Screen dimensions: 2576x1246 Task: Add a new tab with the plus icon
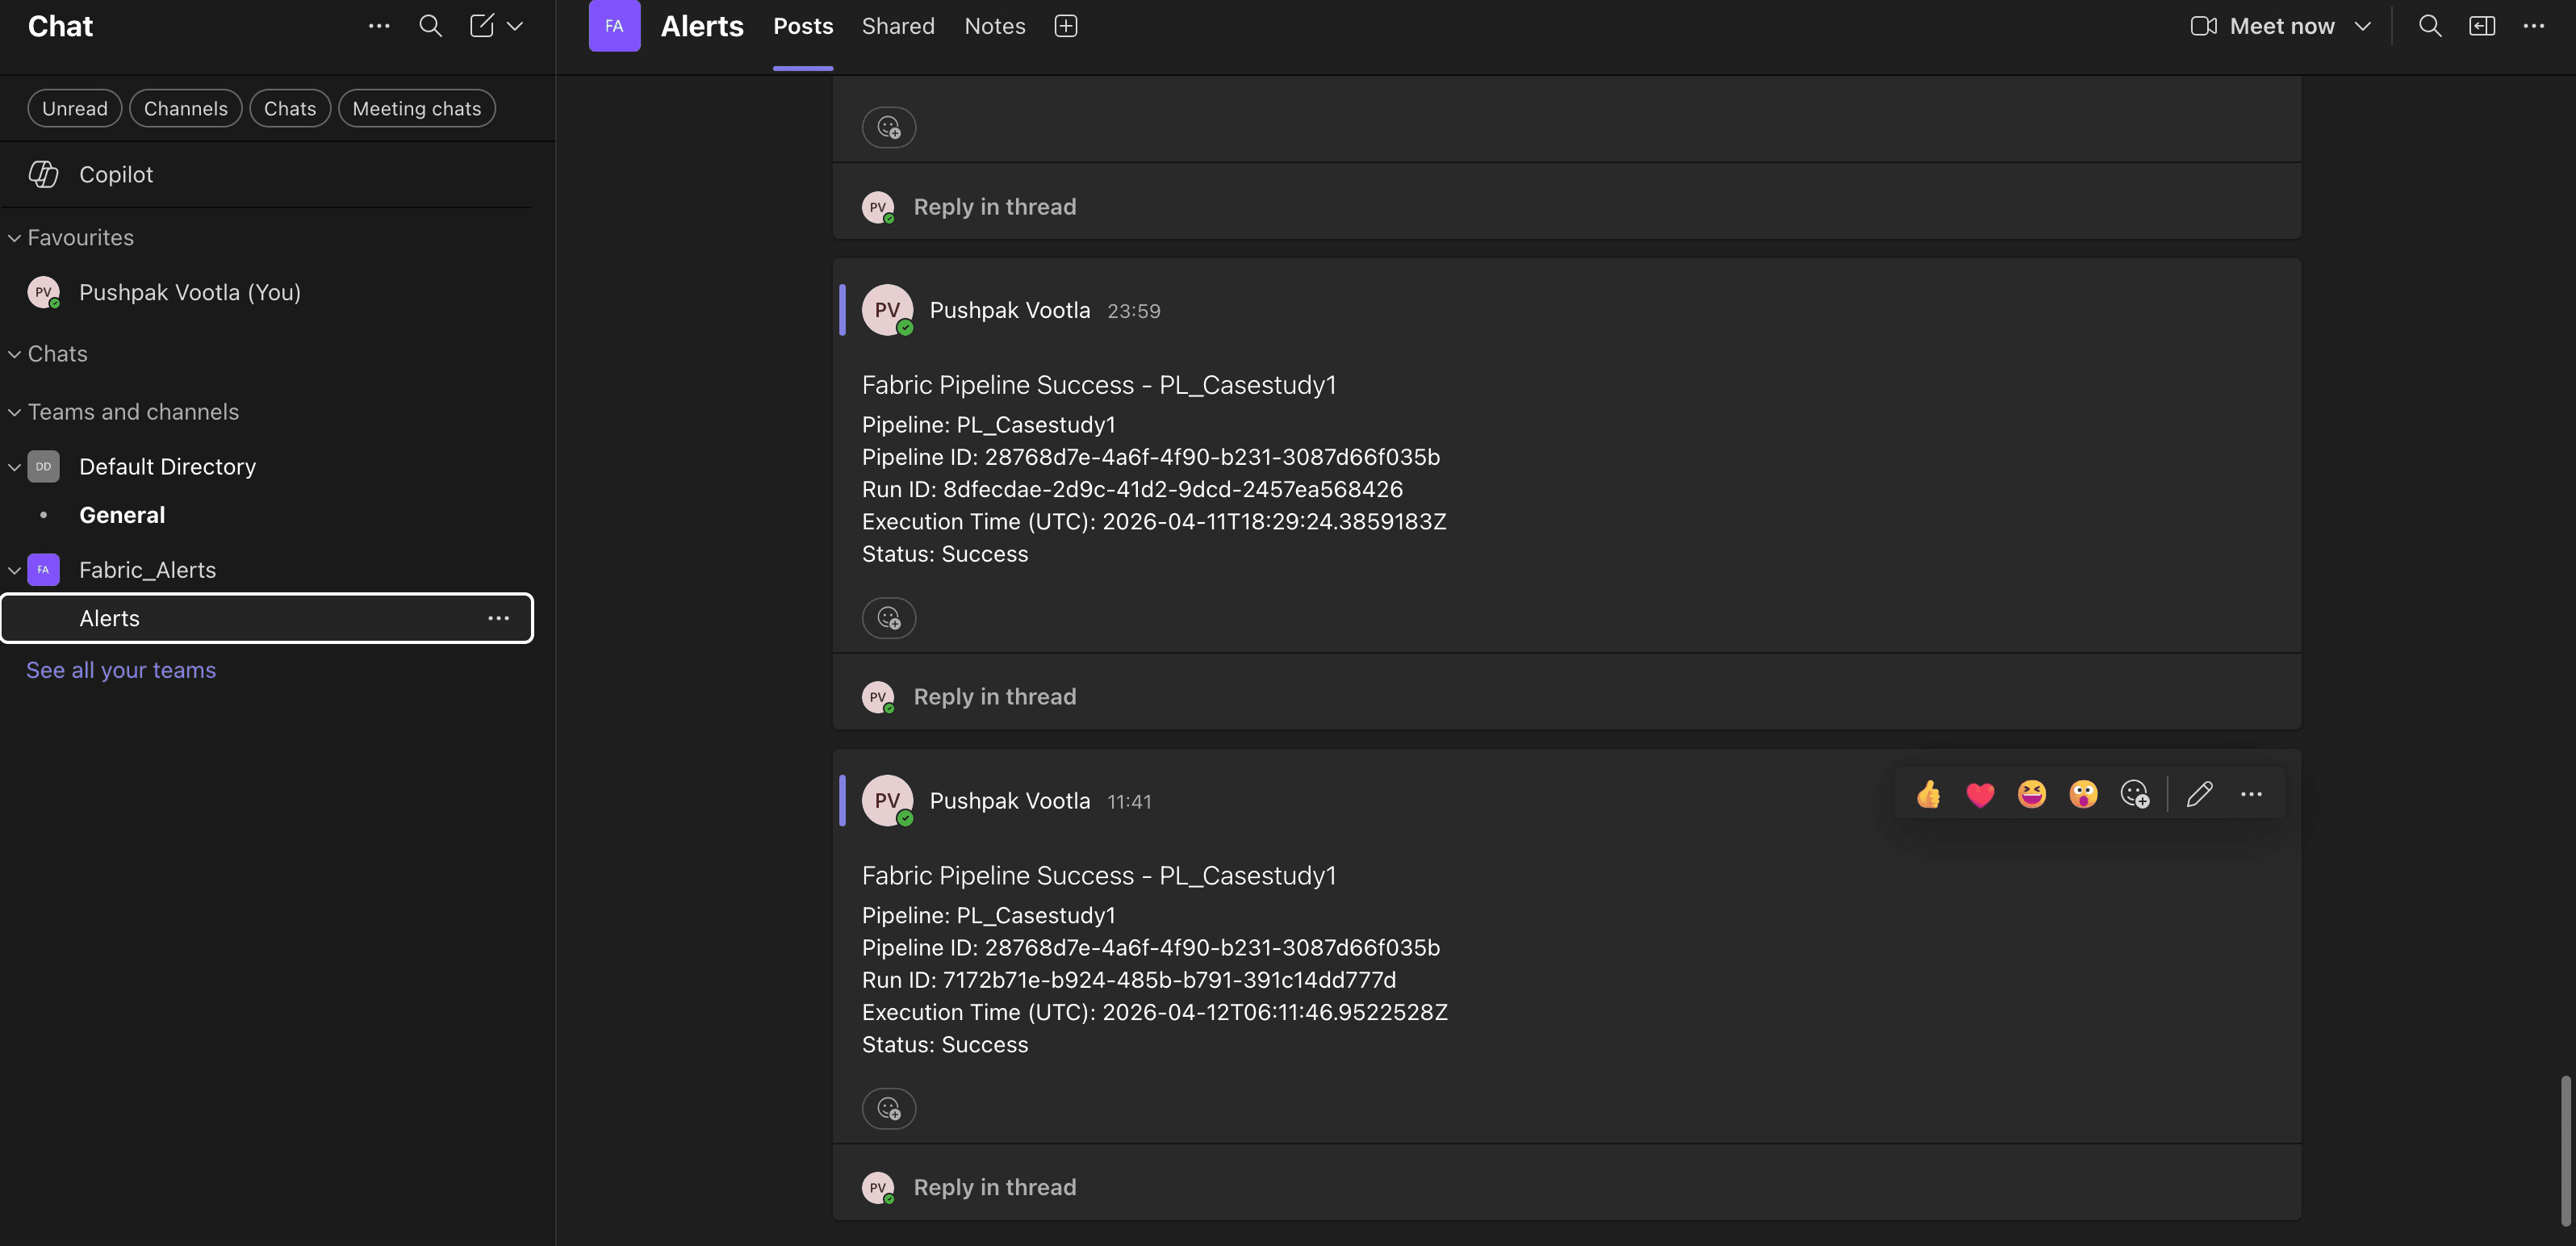pos(1066,26)
